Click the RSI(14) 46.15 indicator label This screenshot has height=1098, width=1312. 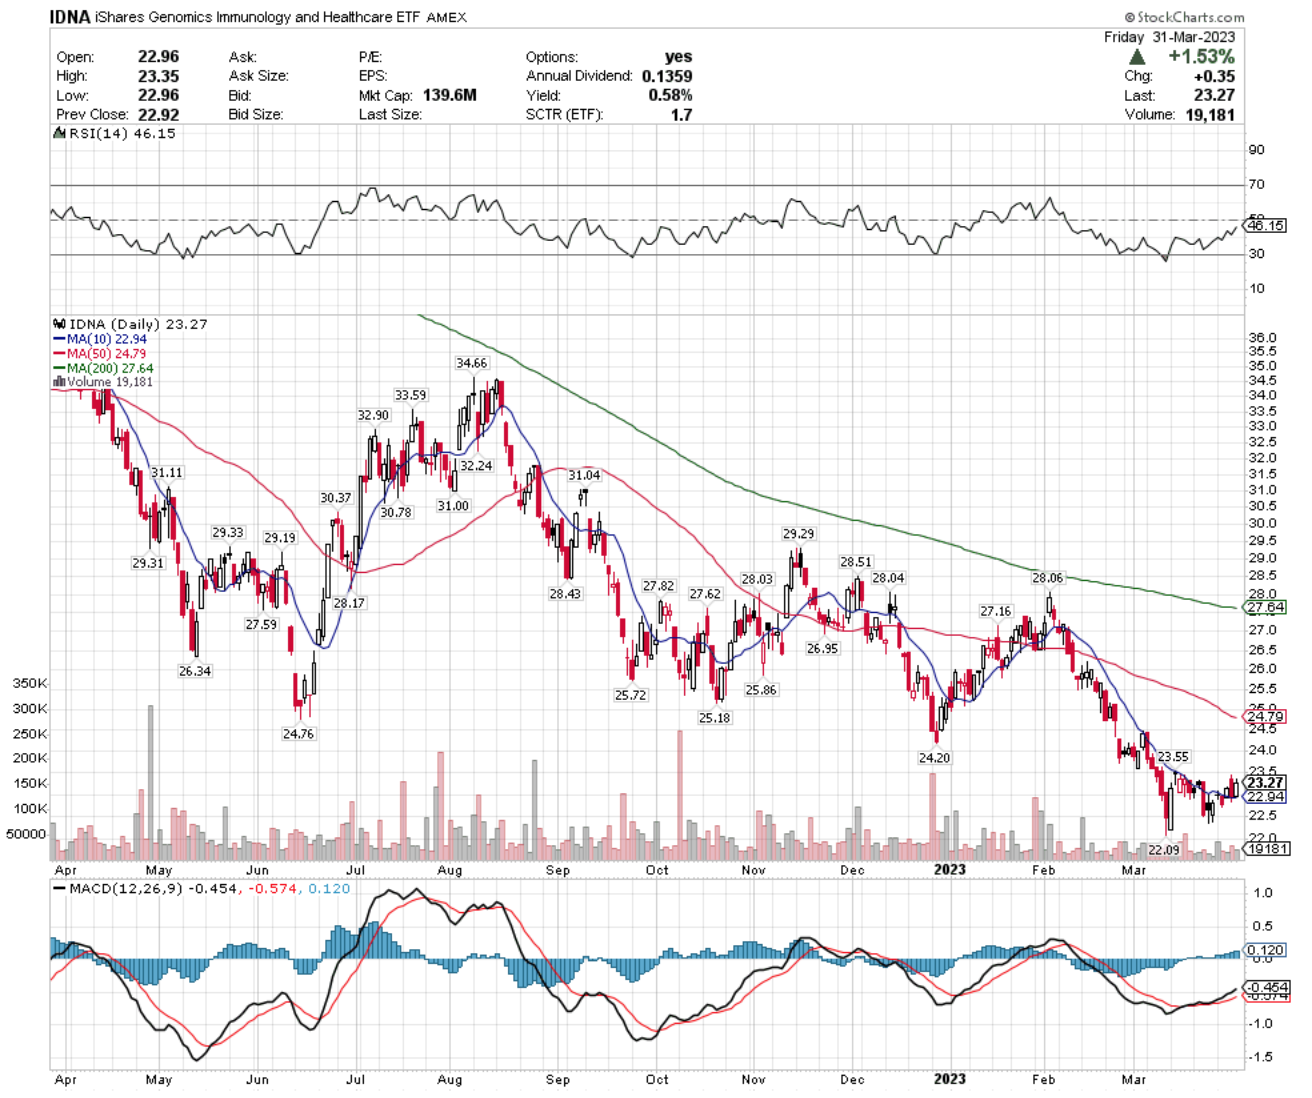tap(115, 133)
